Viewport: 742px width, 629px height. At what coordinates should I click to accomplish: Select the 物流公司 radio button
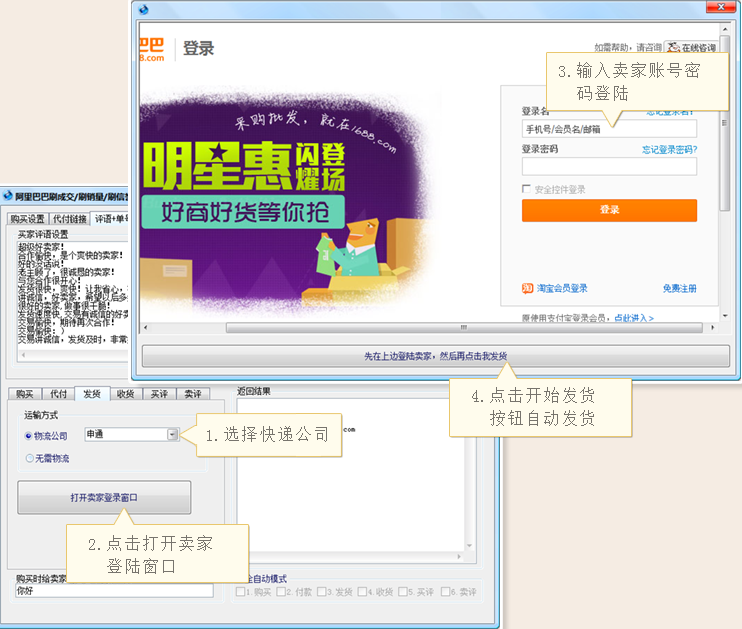(x=28, y=436)
